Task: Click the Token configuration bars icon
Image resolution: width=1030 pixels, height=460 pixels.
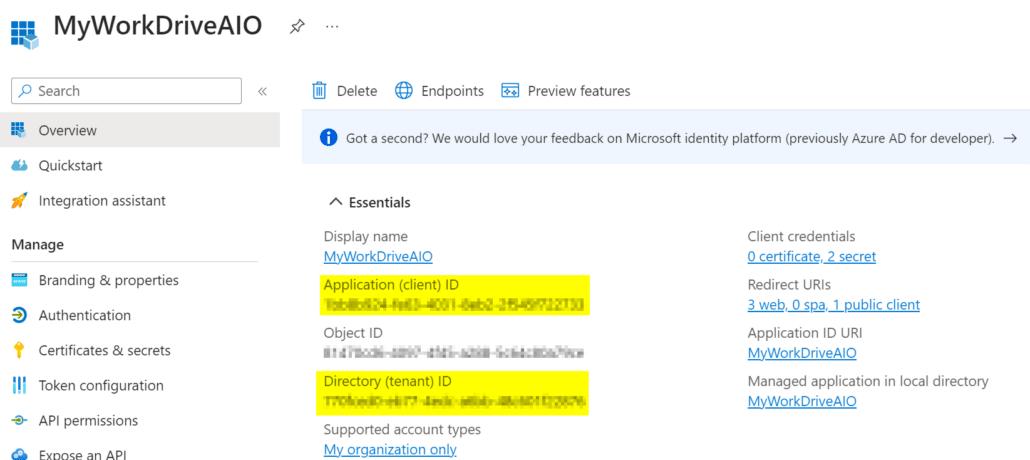Action: click(19, 385)
